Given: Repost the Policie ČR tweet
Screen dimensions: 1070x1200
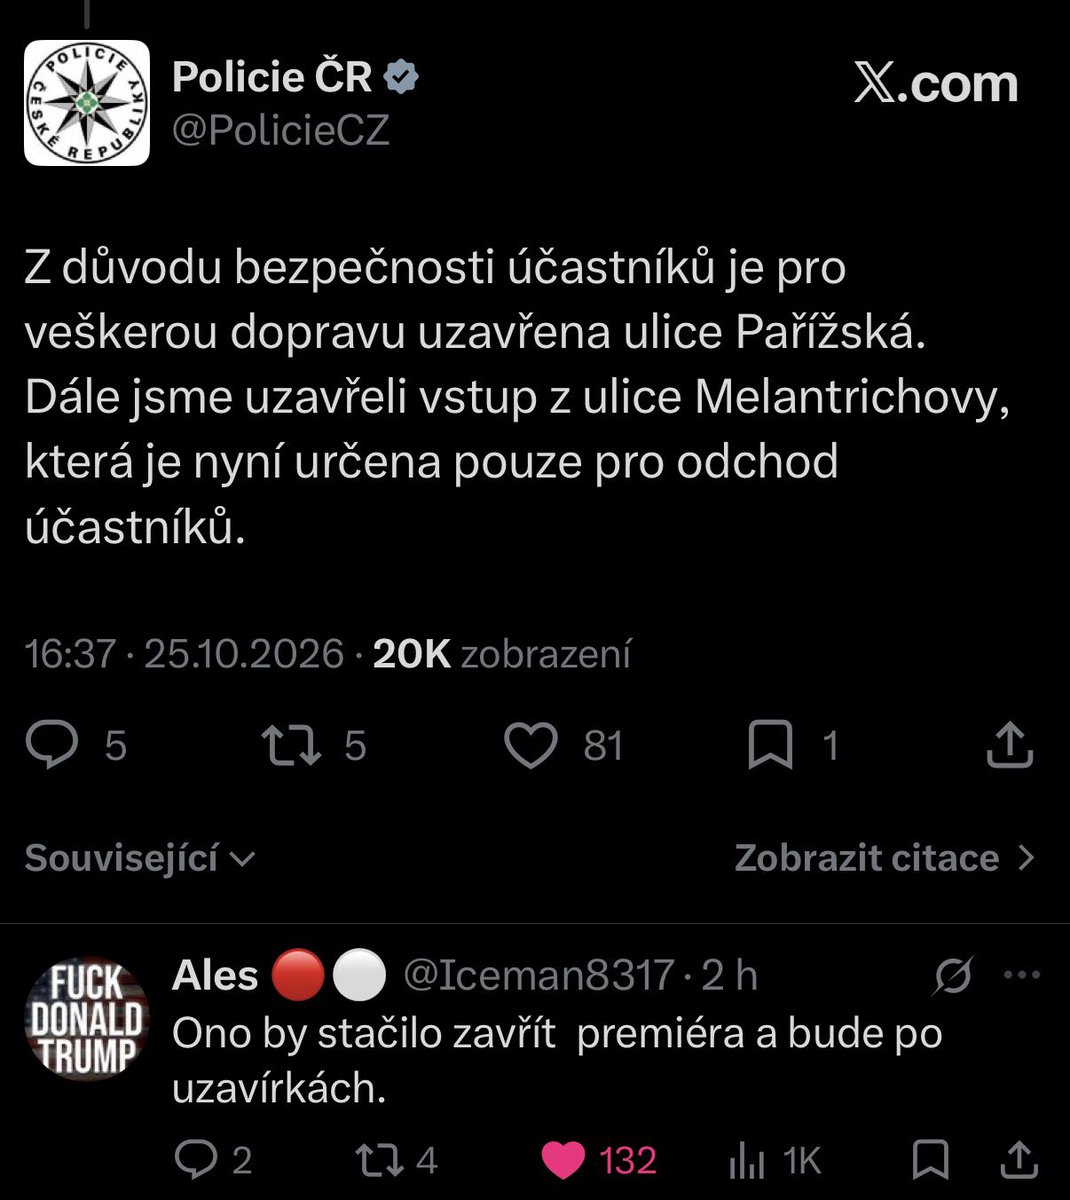Looking at the screenshot, I should tap(291, 746).
